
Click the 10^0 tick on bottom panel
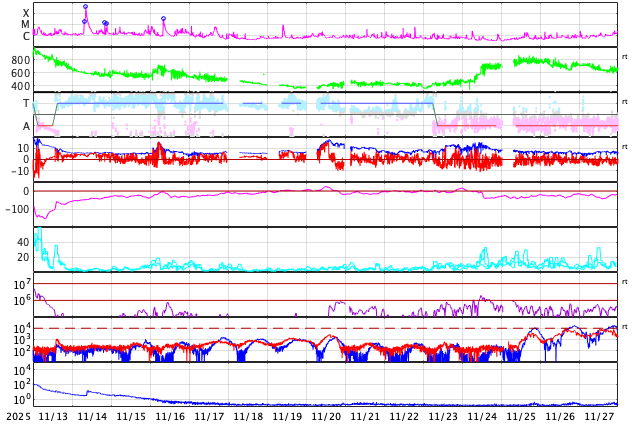22,399
